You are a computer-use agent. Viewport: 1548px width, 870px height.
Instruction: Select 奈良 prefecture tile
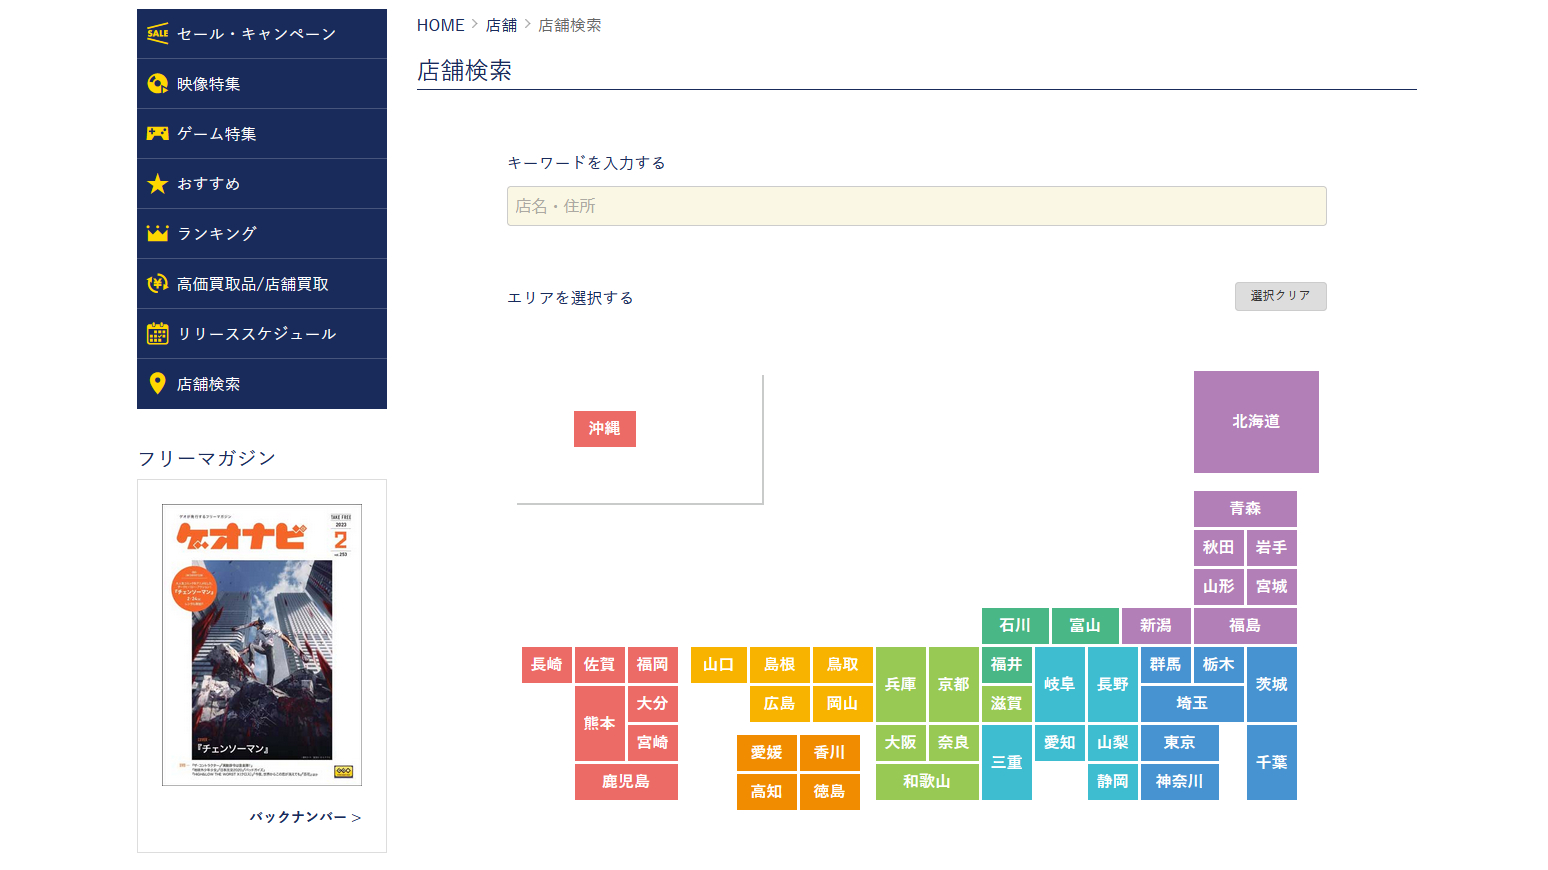click(x=954, y=743)
